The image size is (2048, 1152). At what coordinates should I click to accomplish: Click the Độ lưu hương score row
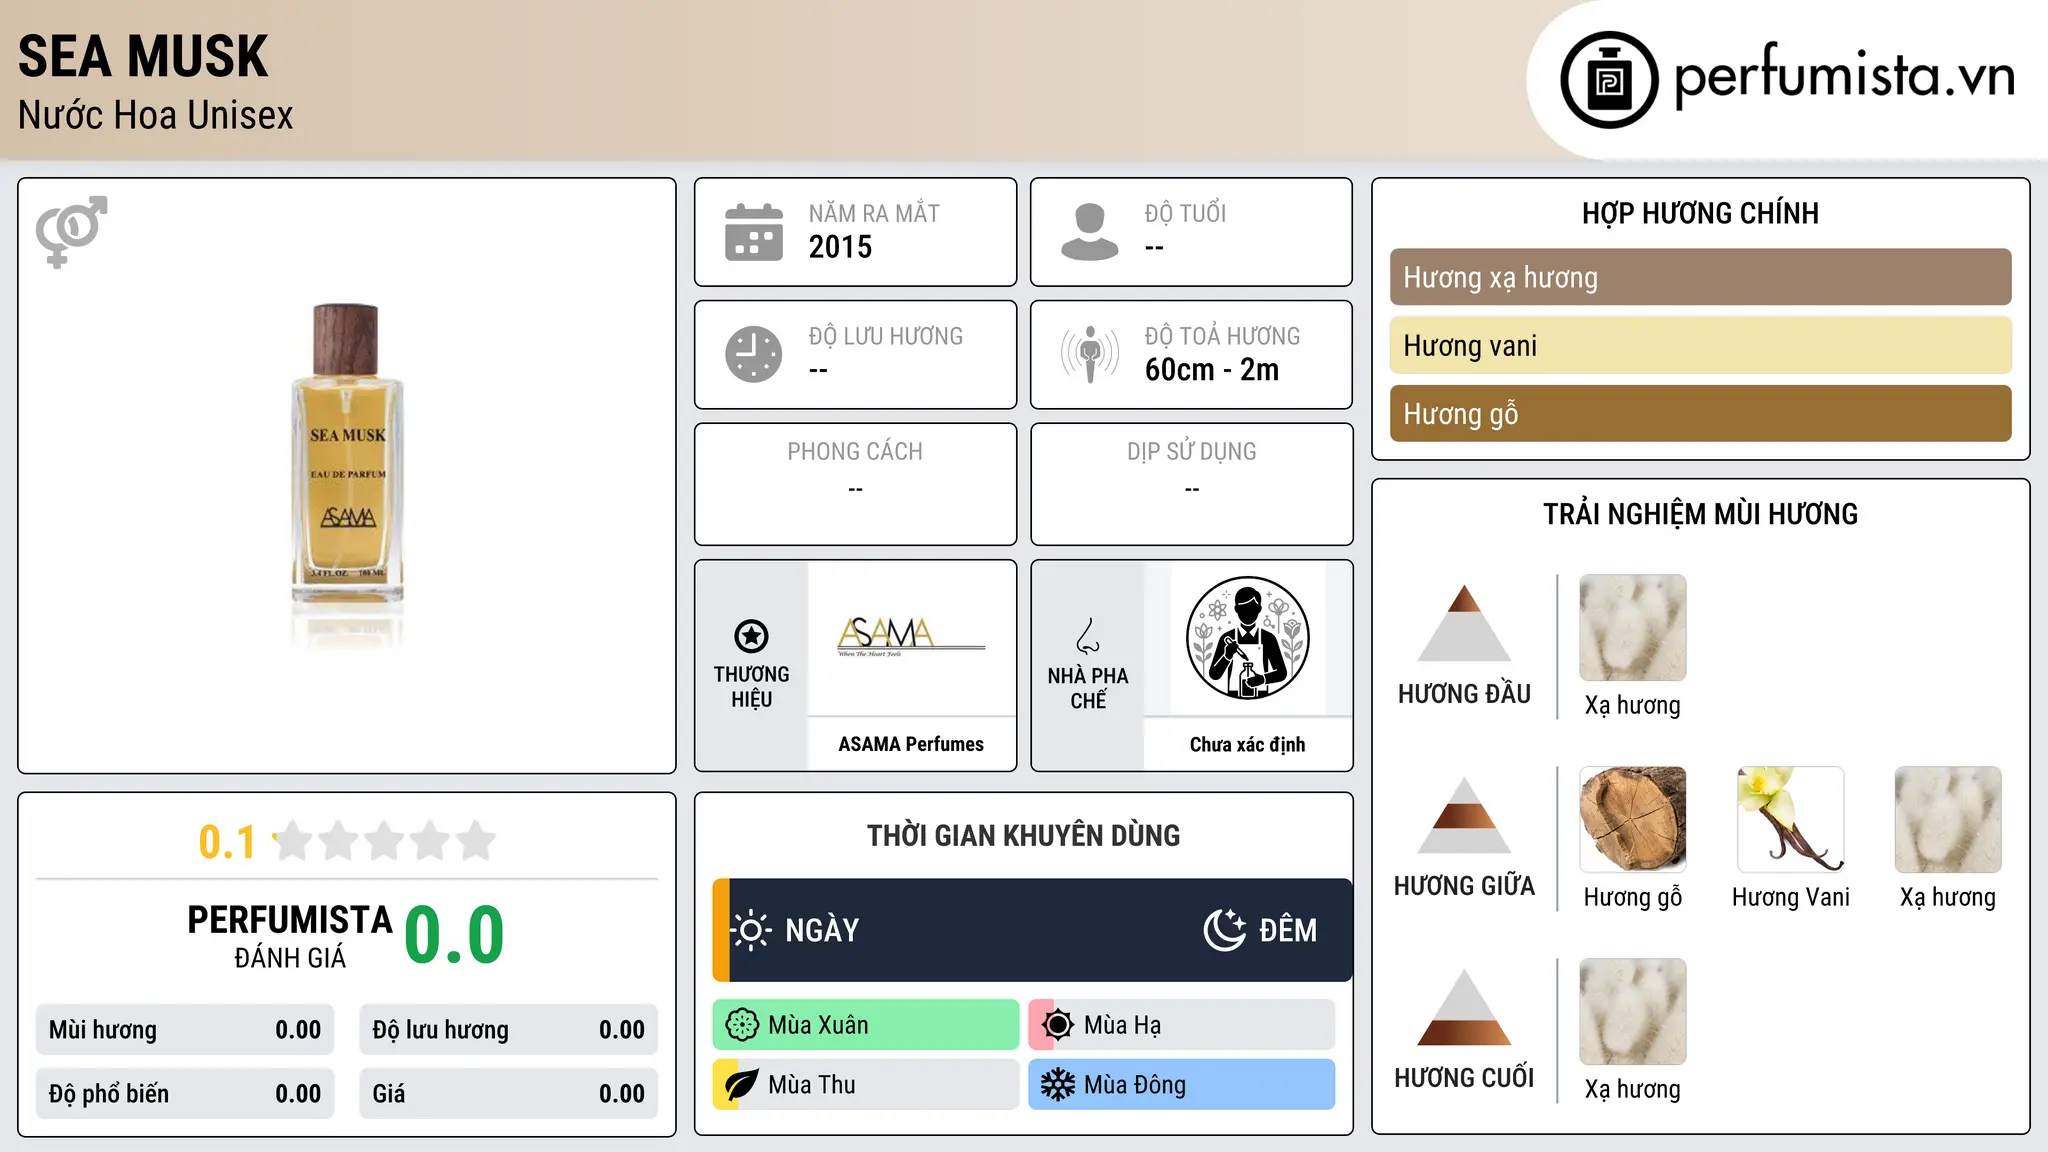tap(509, 1030)
